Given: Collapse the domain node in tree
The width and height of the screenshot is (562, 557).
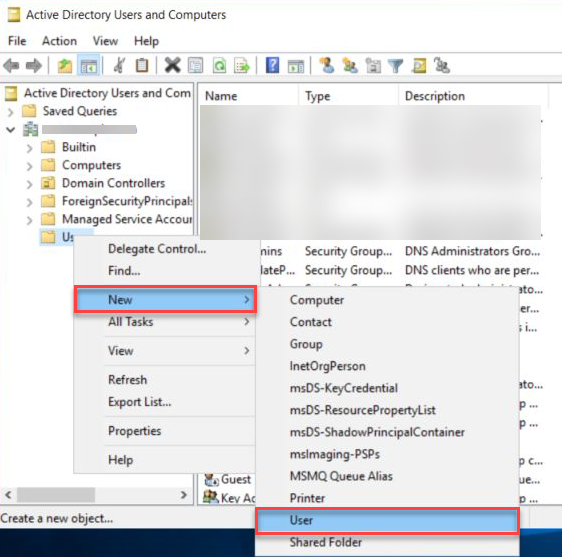Looking at the screenshot, I should 11,129.
